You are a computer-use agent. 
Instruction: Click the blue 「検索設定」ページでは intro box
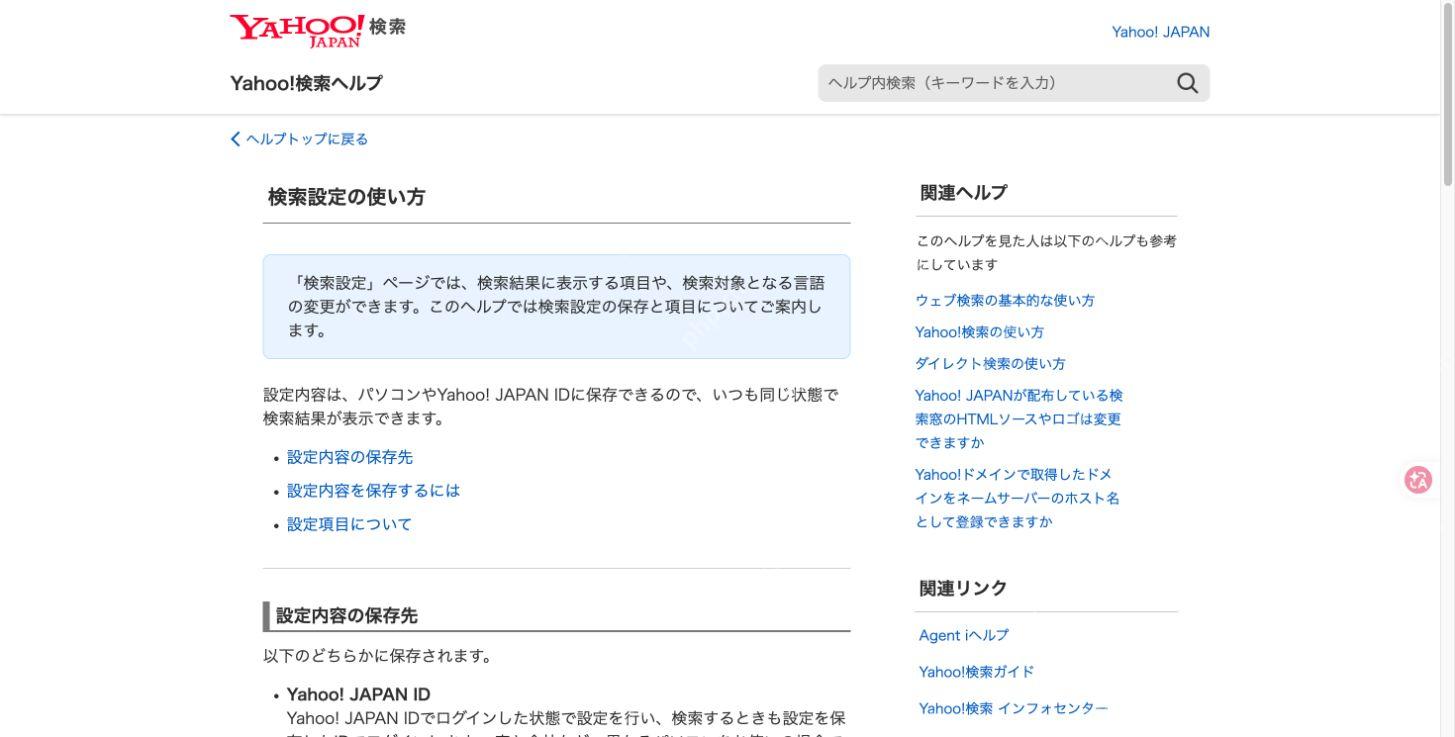(556, 306)
